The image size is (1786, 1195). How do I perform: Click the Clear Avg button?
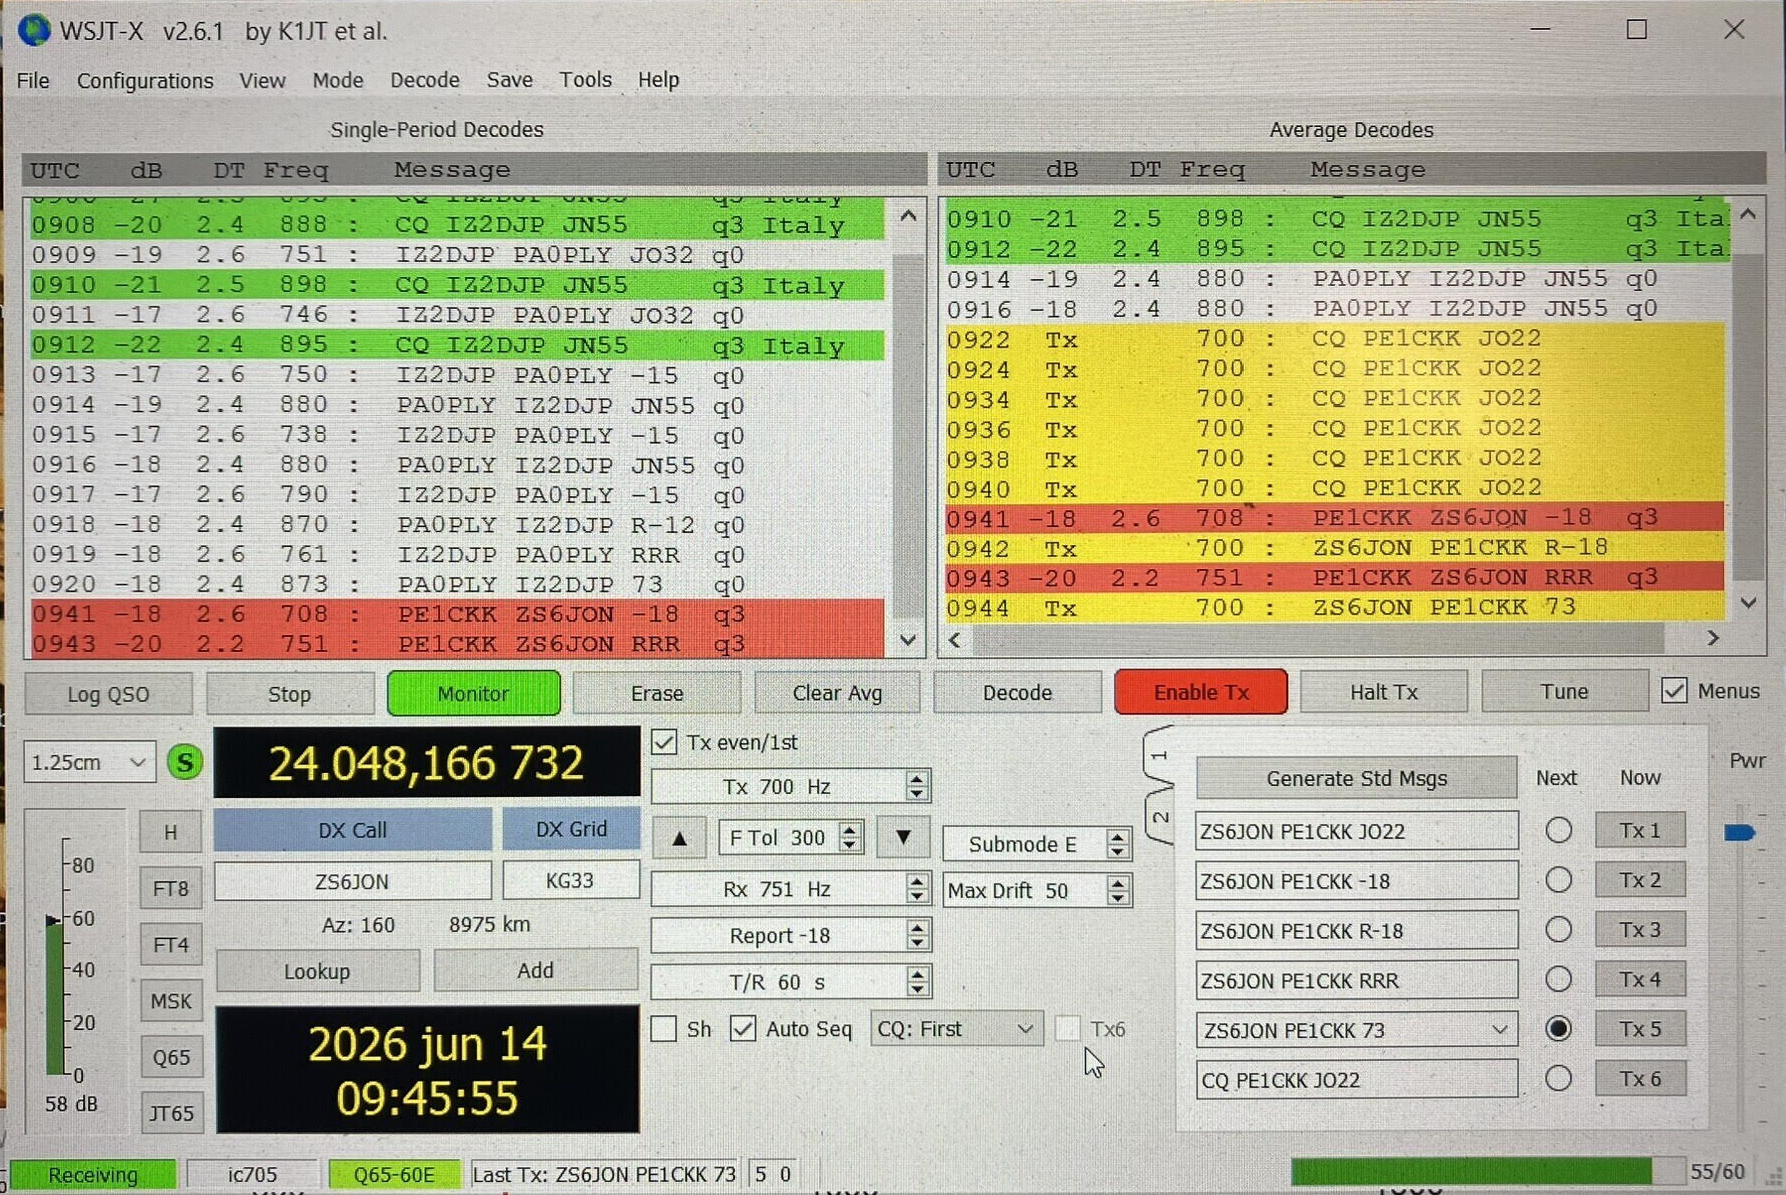coord(837,693)
